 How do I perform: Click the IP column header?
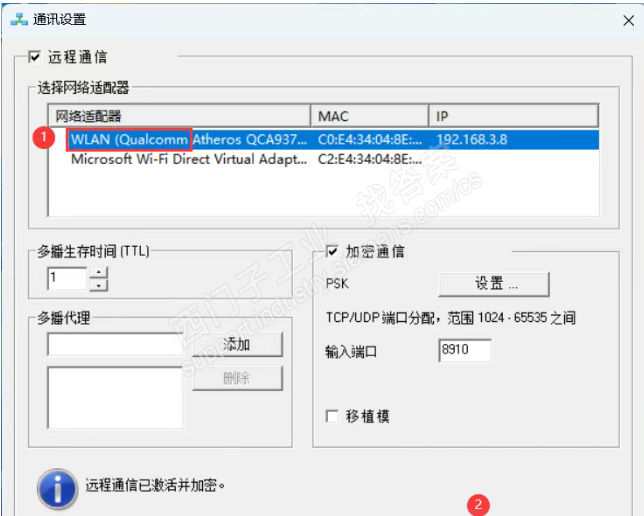coord(513,116)
